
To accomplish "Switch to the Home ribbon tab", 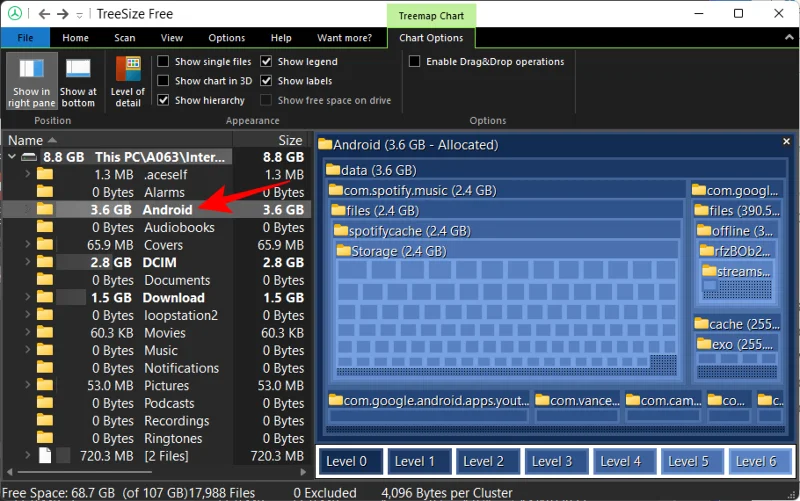I will point(76,38).
